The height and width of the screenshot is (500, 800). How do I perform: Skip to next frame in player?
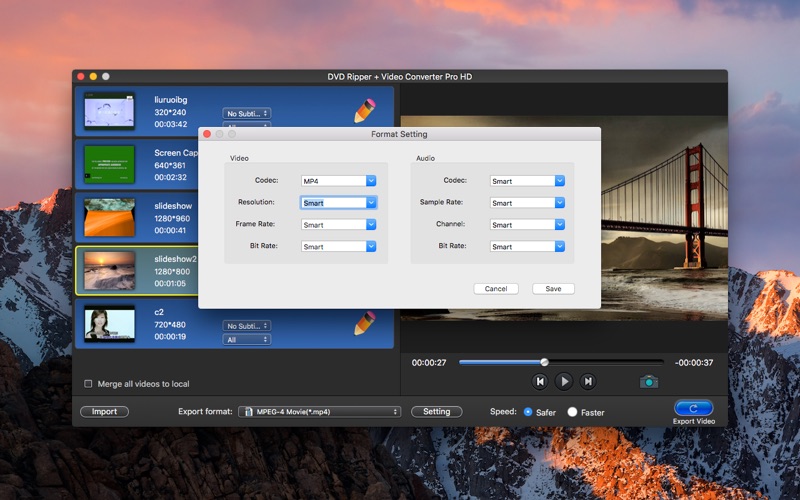click(x=588, y=381)
